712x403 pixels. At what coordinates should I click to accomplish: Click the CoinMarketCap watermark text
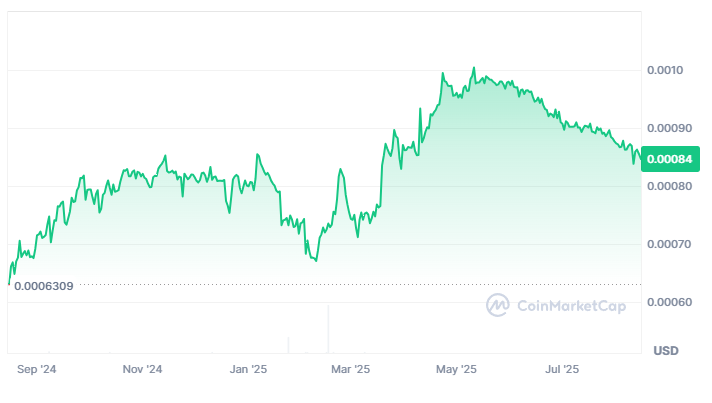(571, 306)
